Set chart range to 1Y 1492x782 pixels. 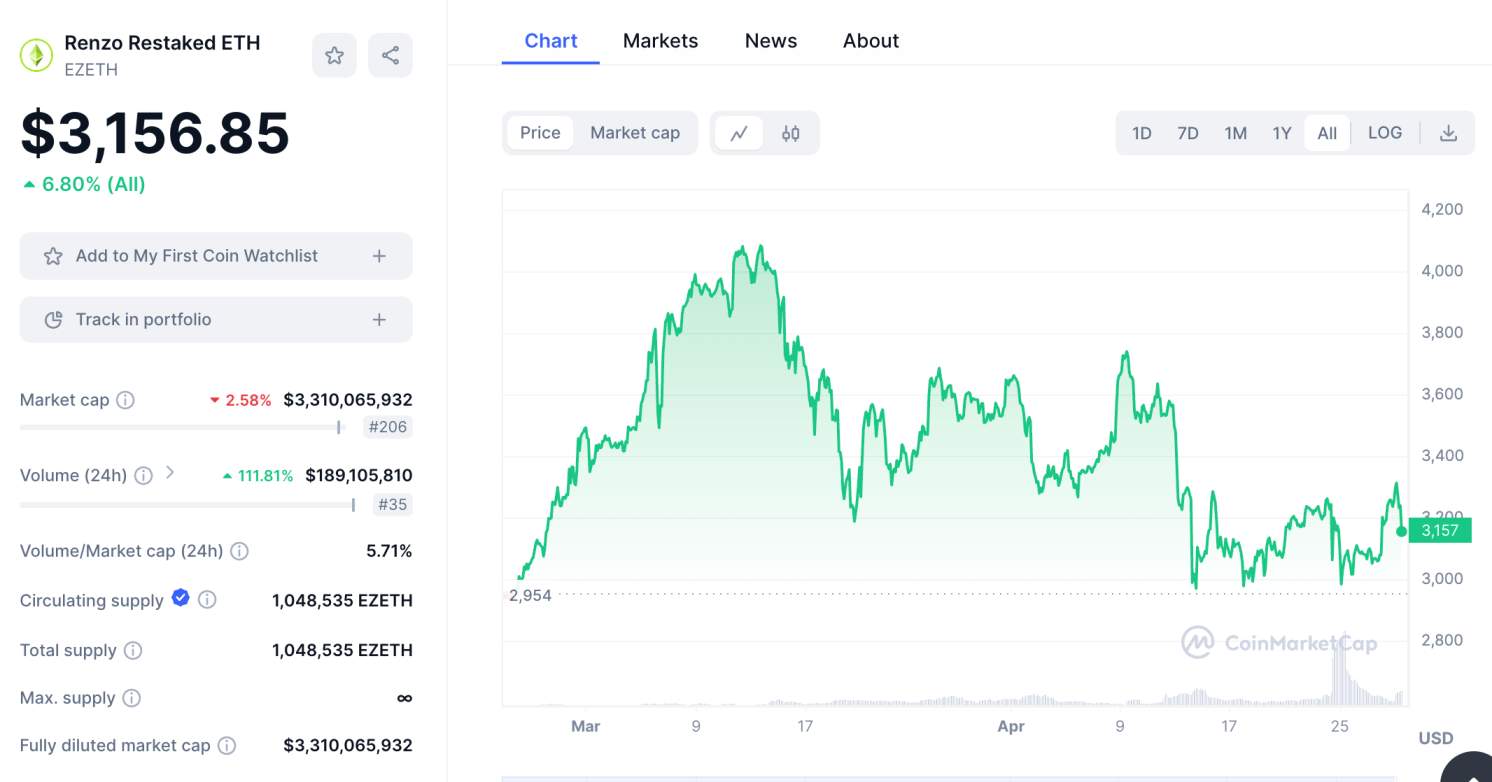tap(1282, 133)
